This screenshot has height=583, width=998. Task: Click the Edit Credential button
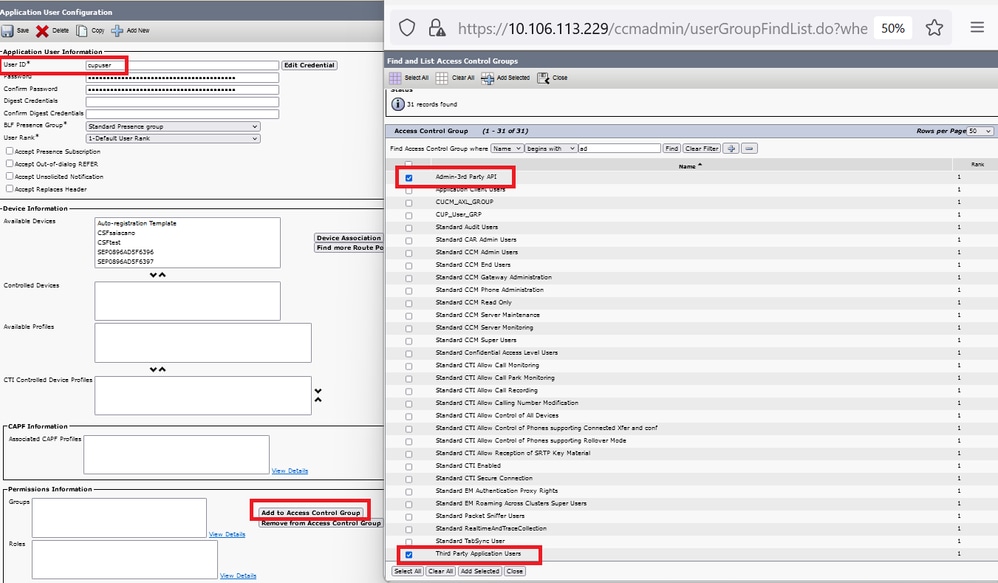tap(309, 66)
